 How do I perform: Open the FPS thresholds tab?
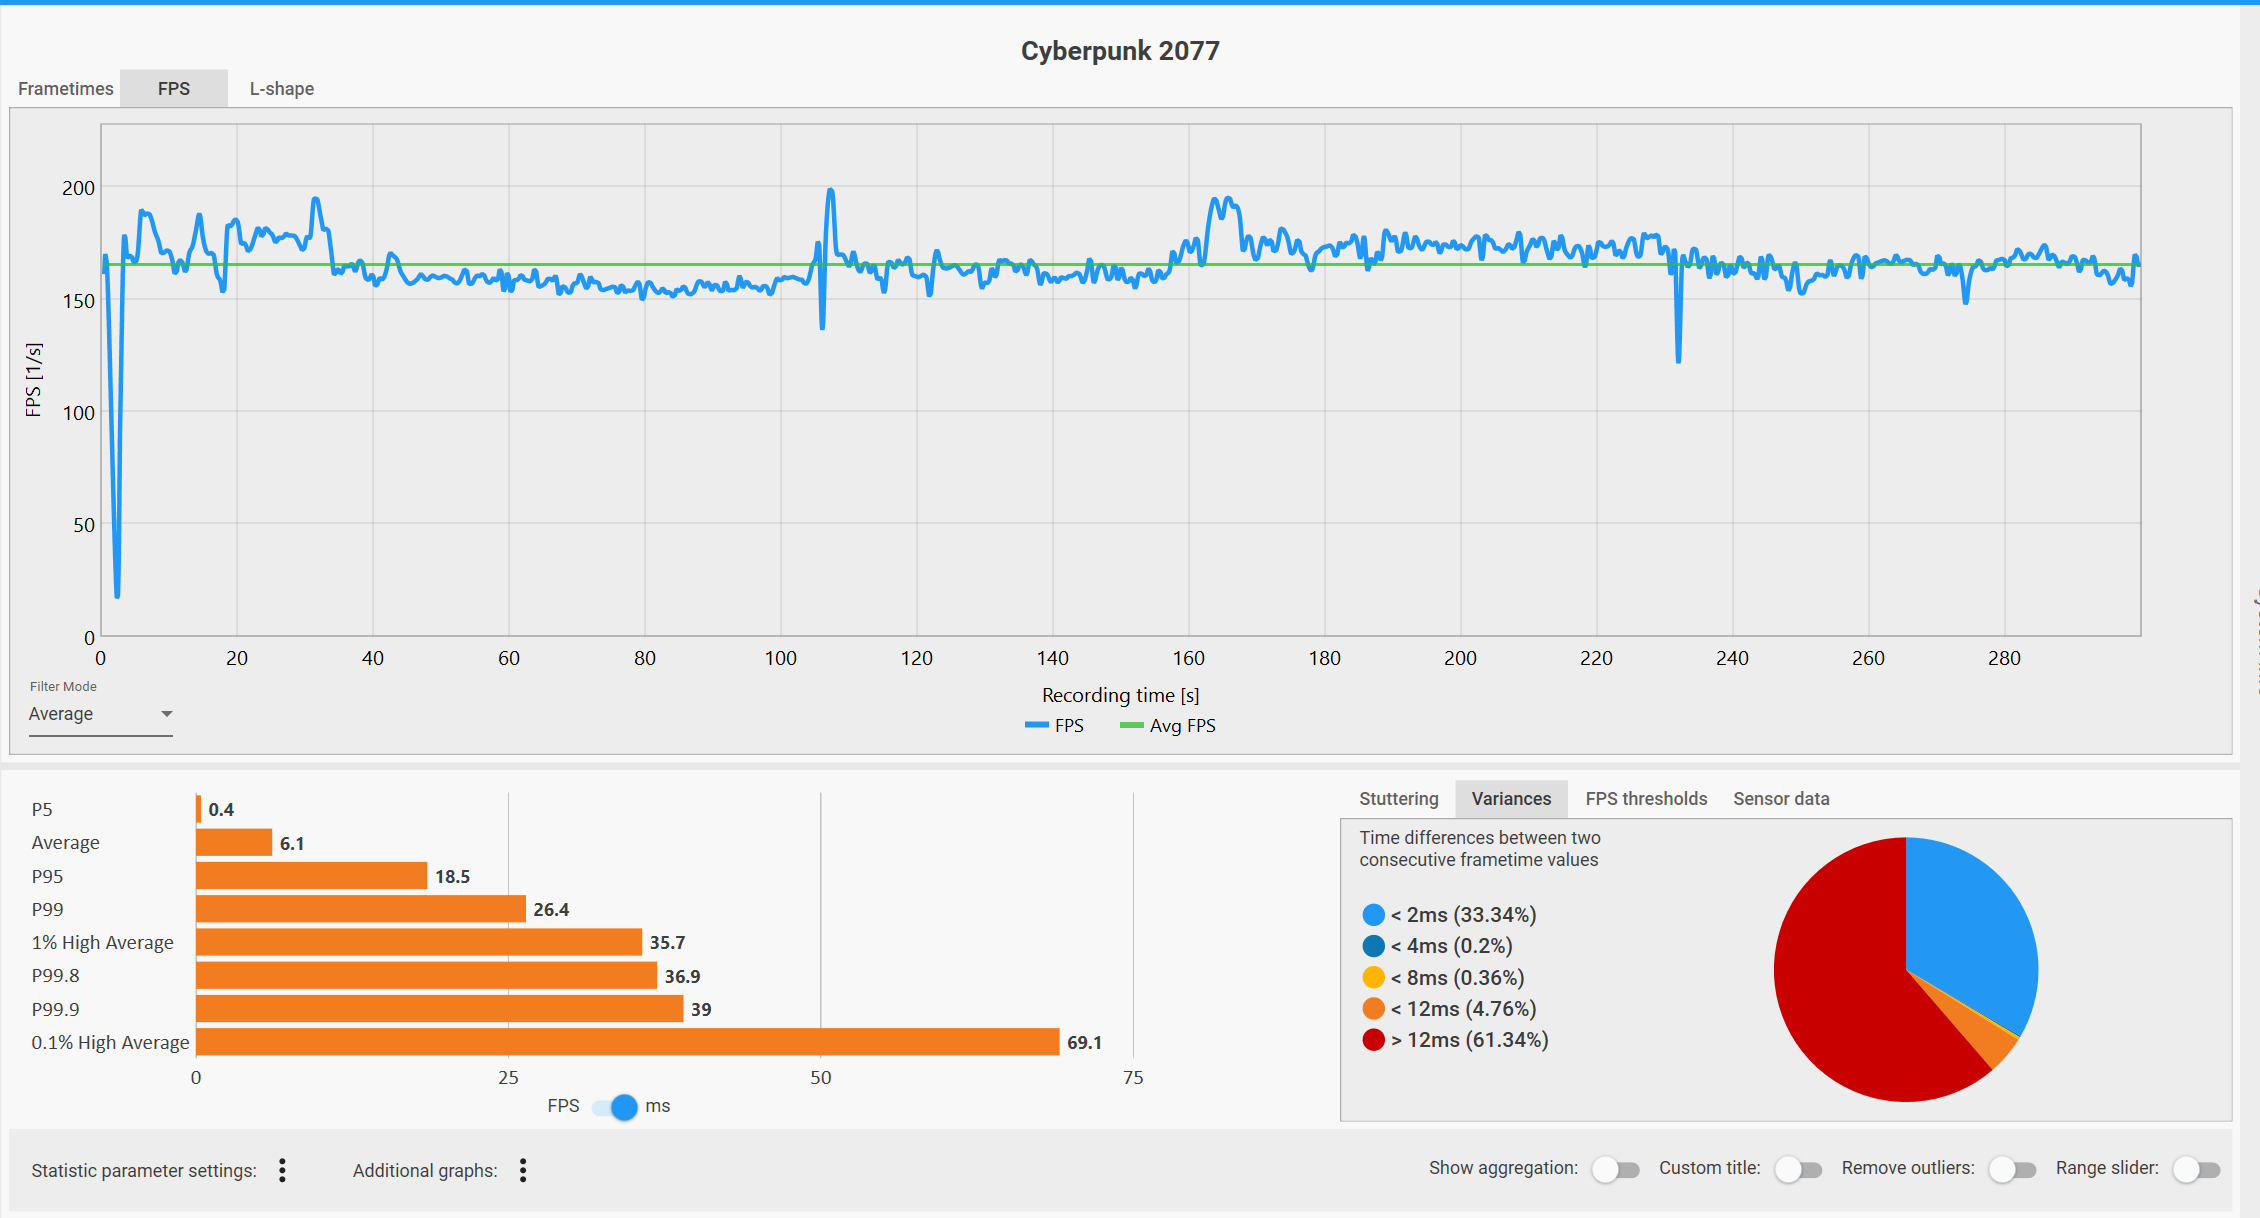tap(1645, 799)
